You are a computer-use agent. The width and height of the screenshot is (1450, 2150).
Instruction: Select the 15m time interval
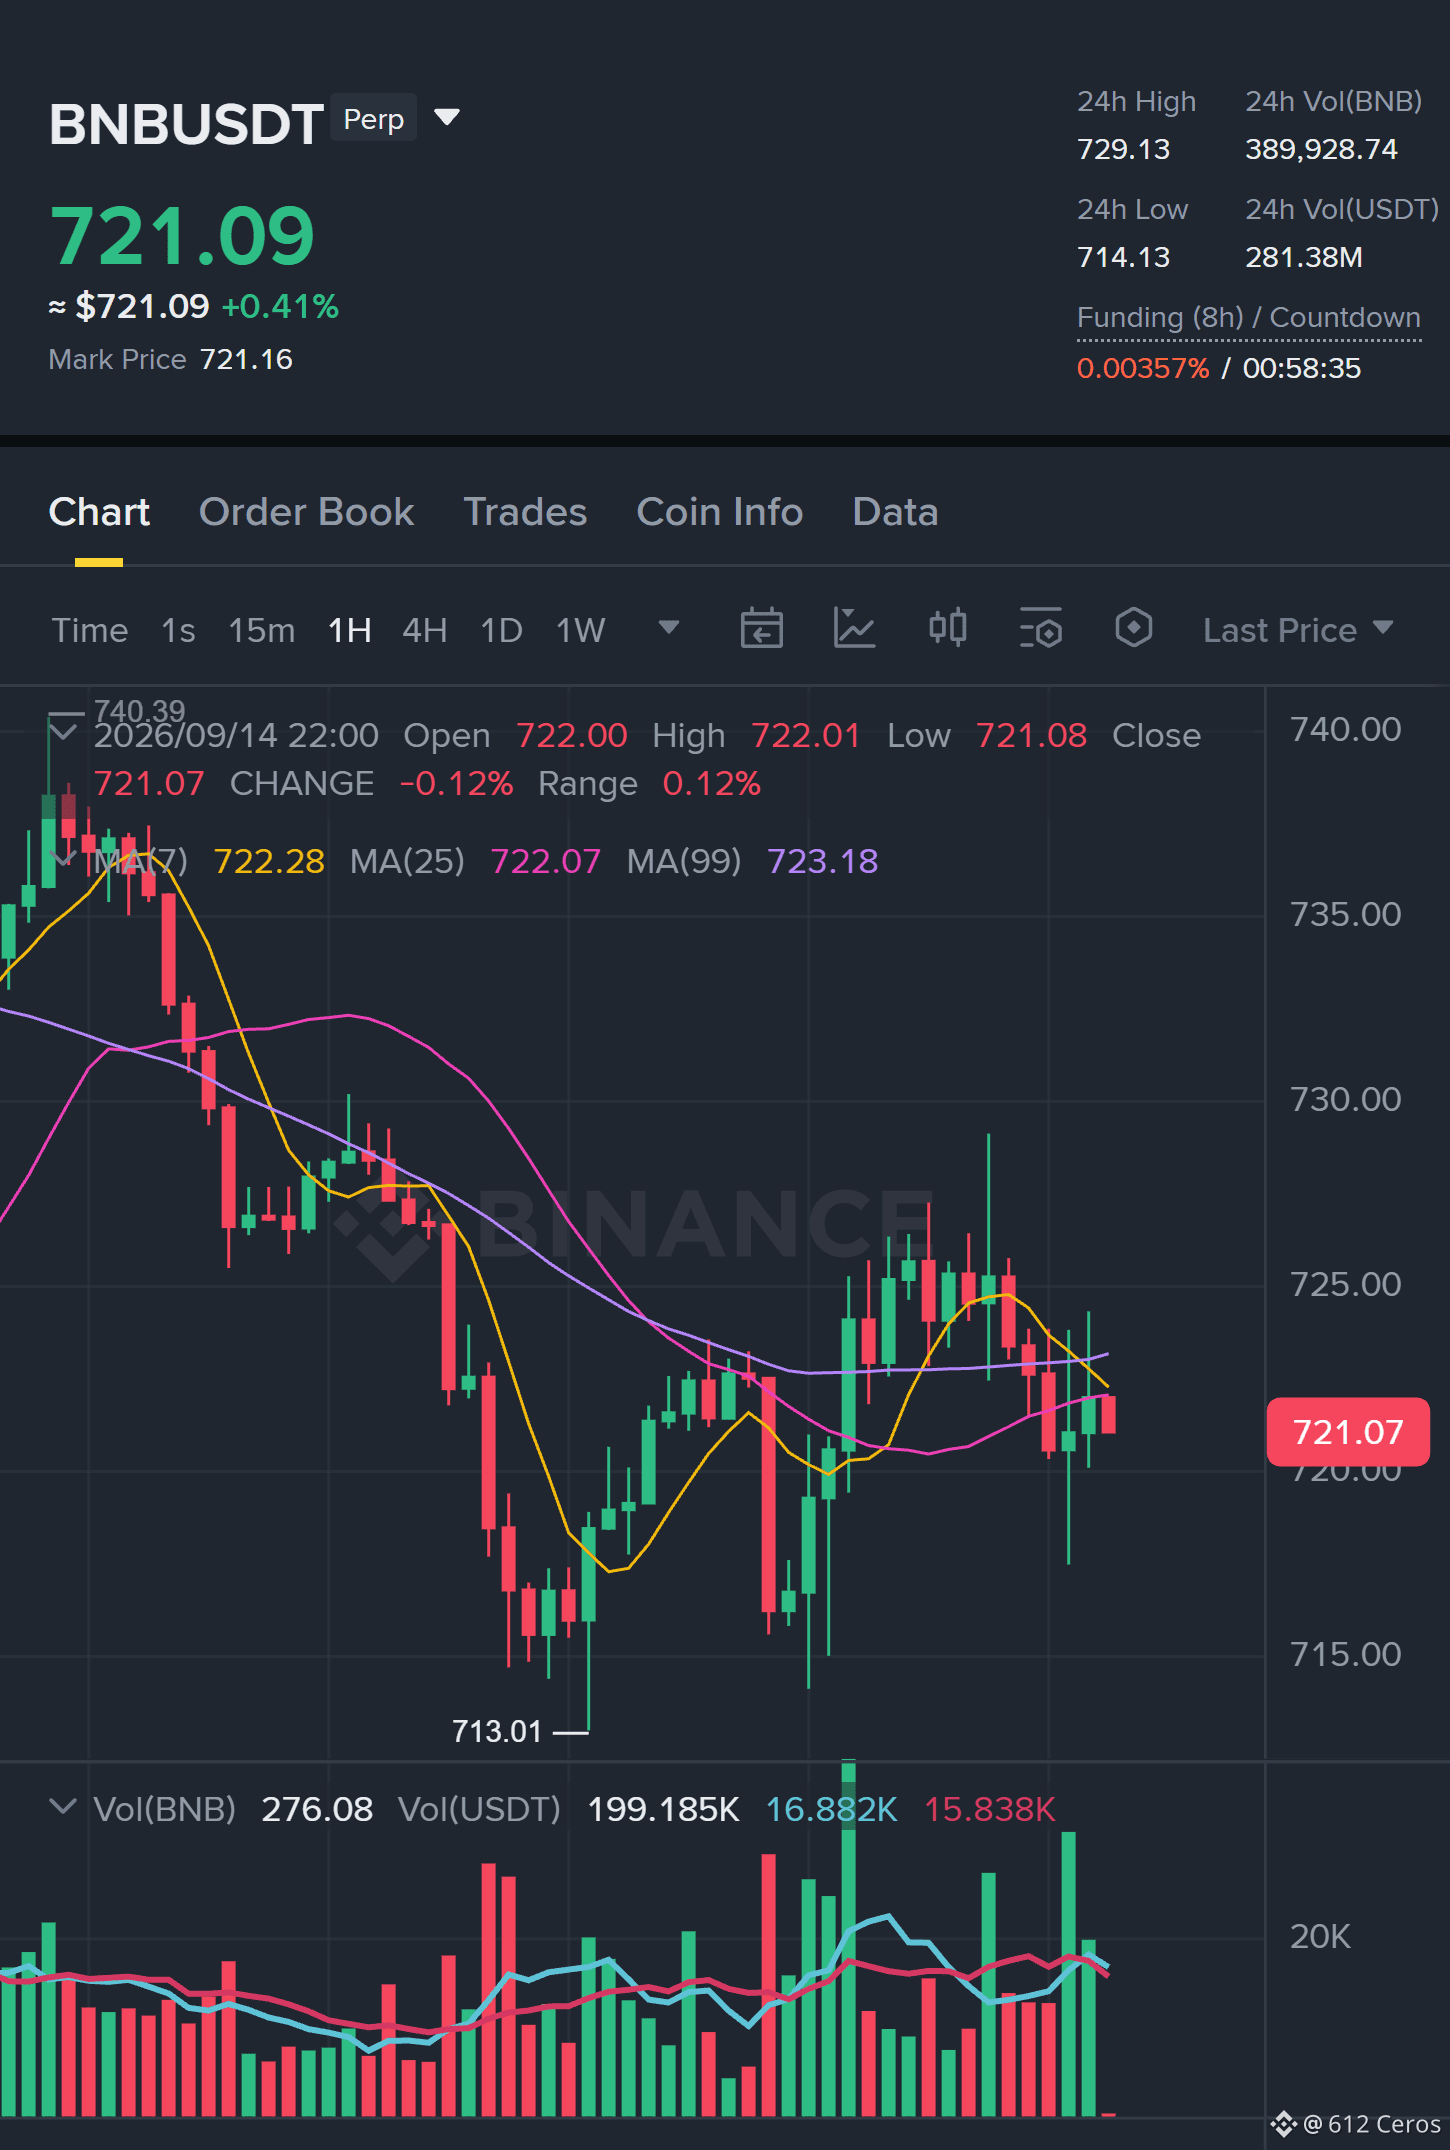click(261, 630)
